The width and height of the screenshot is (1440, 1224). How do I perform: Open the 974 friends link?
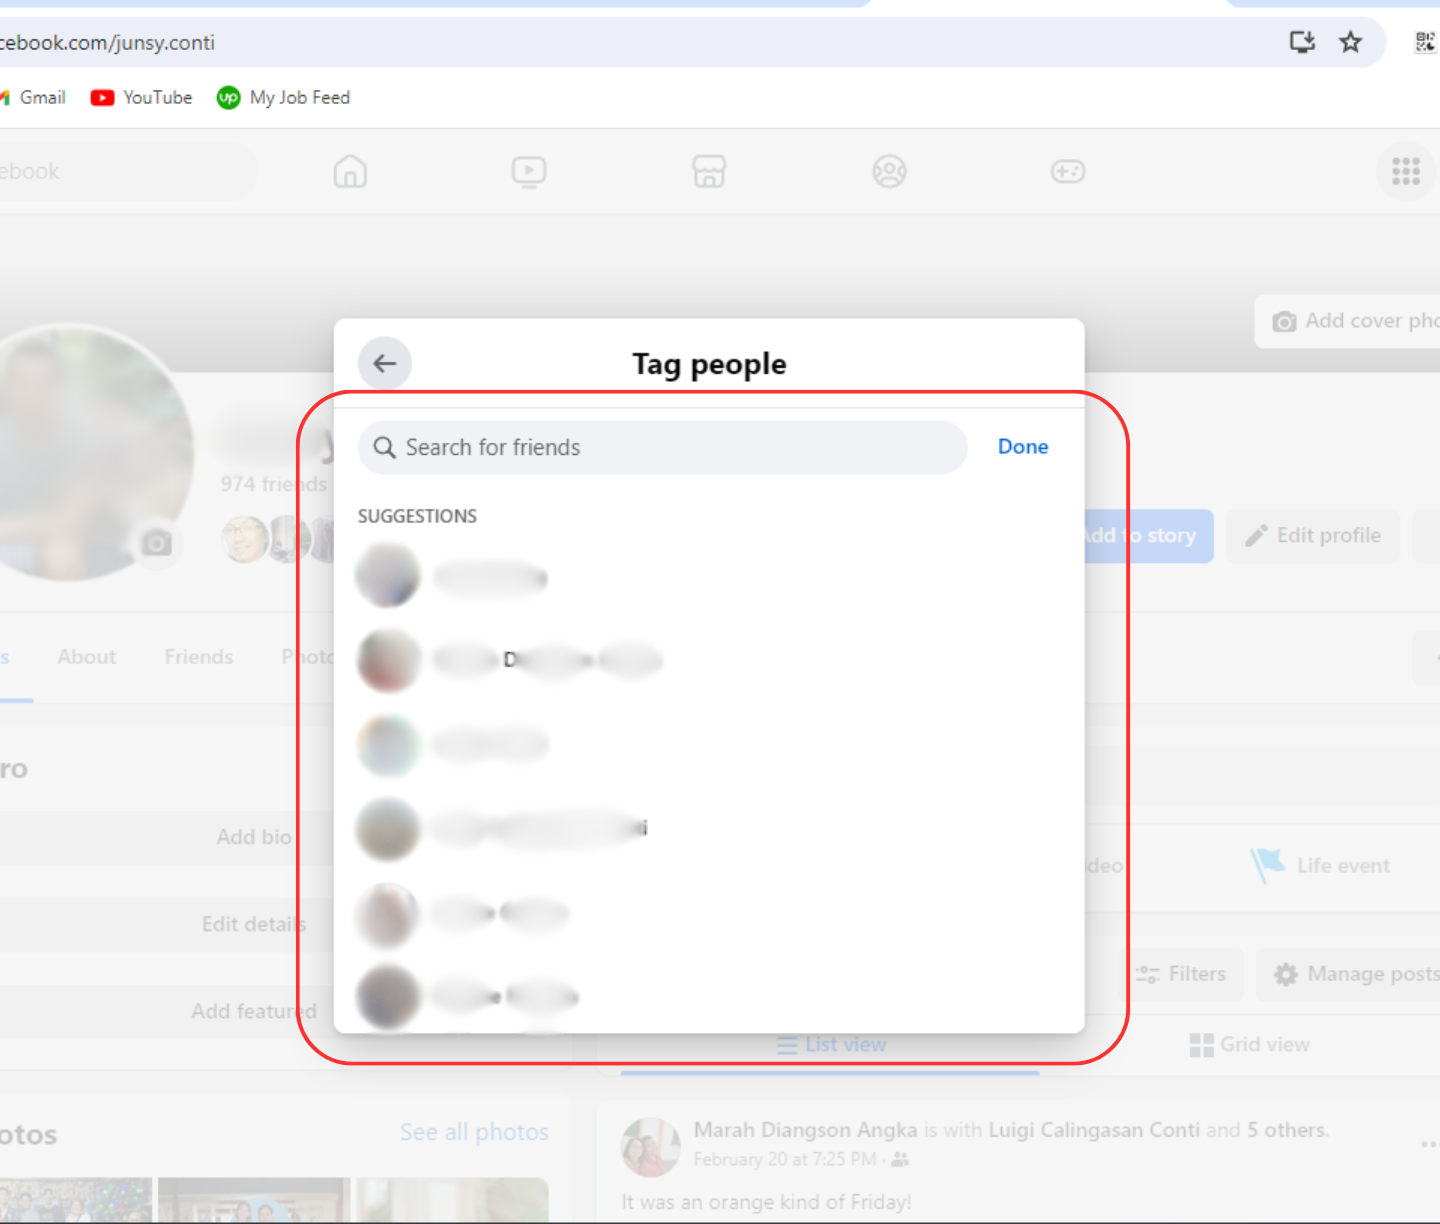[274, 484]
